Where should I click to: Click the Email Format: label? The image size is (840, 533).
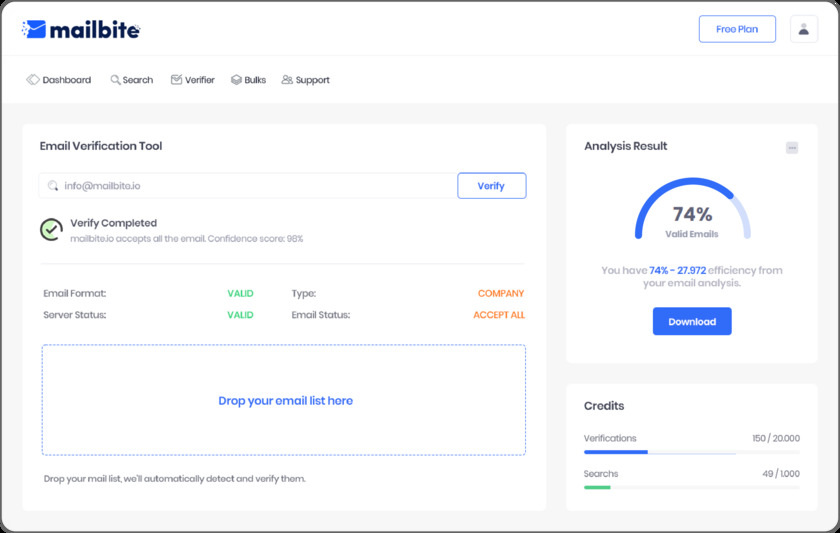click(x=75, y=294)
